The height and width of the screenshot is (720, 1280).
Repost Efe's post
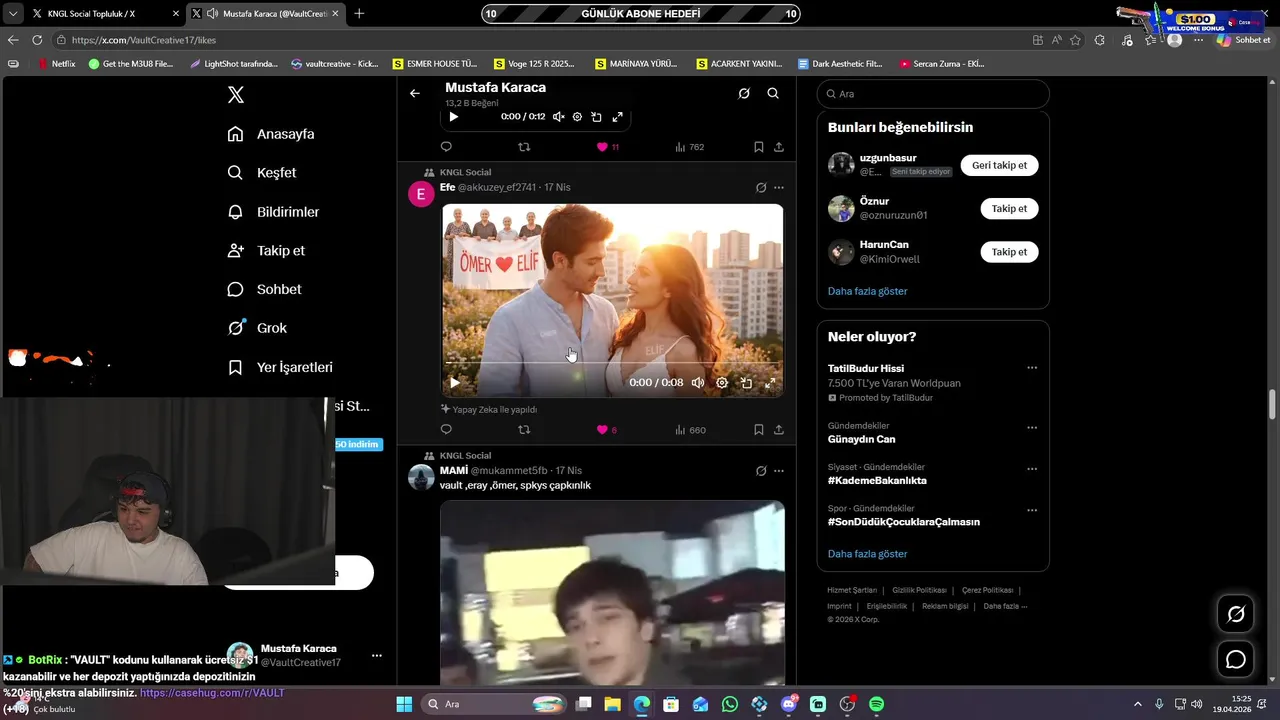pos(524,430)
